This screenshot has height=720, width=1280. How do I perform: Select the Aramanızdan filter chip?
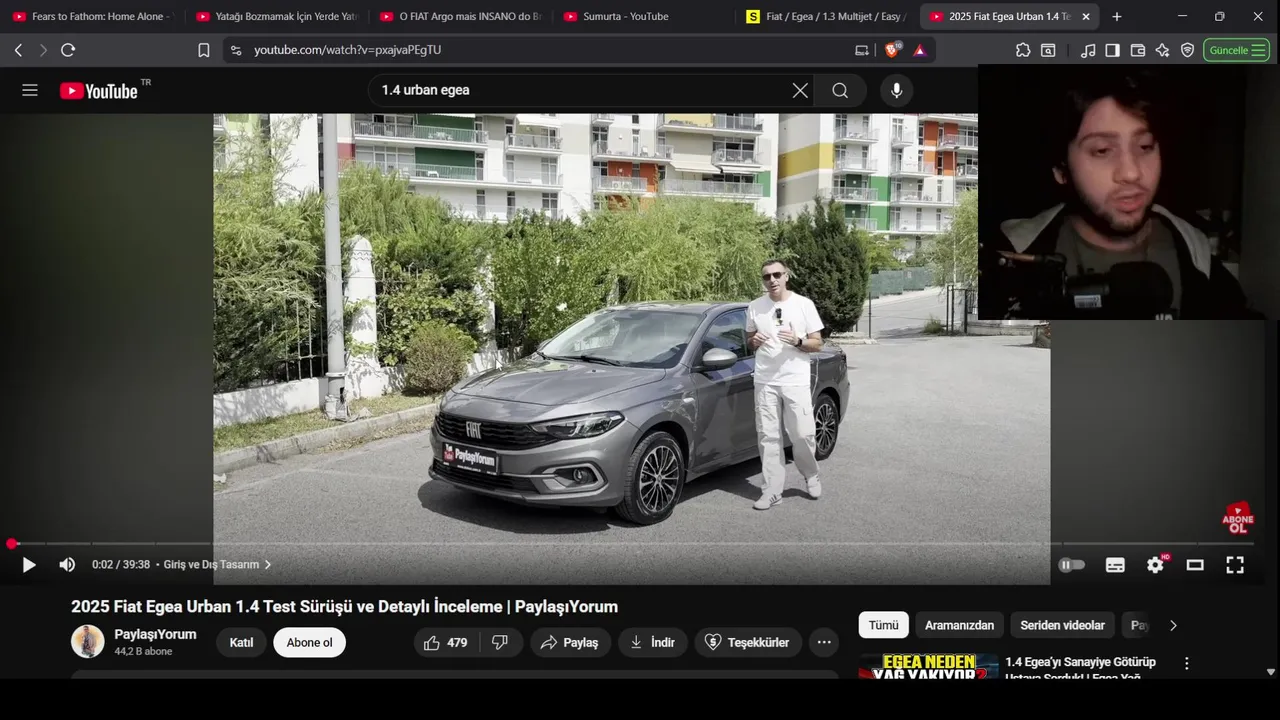(959, 625)
